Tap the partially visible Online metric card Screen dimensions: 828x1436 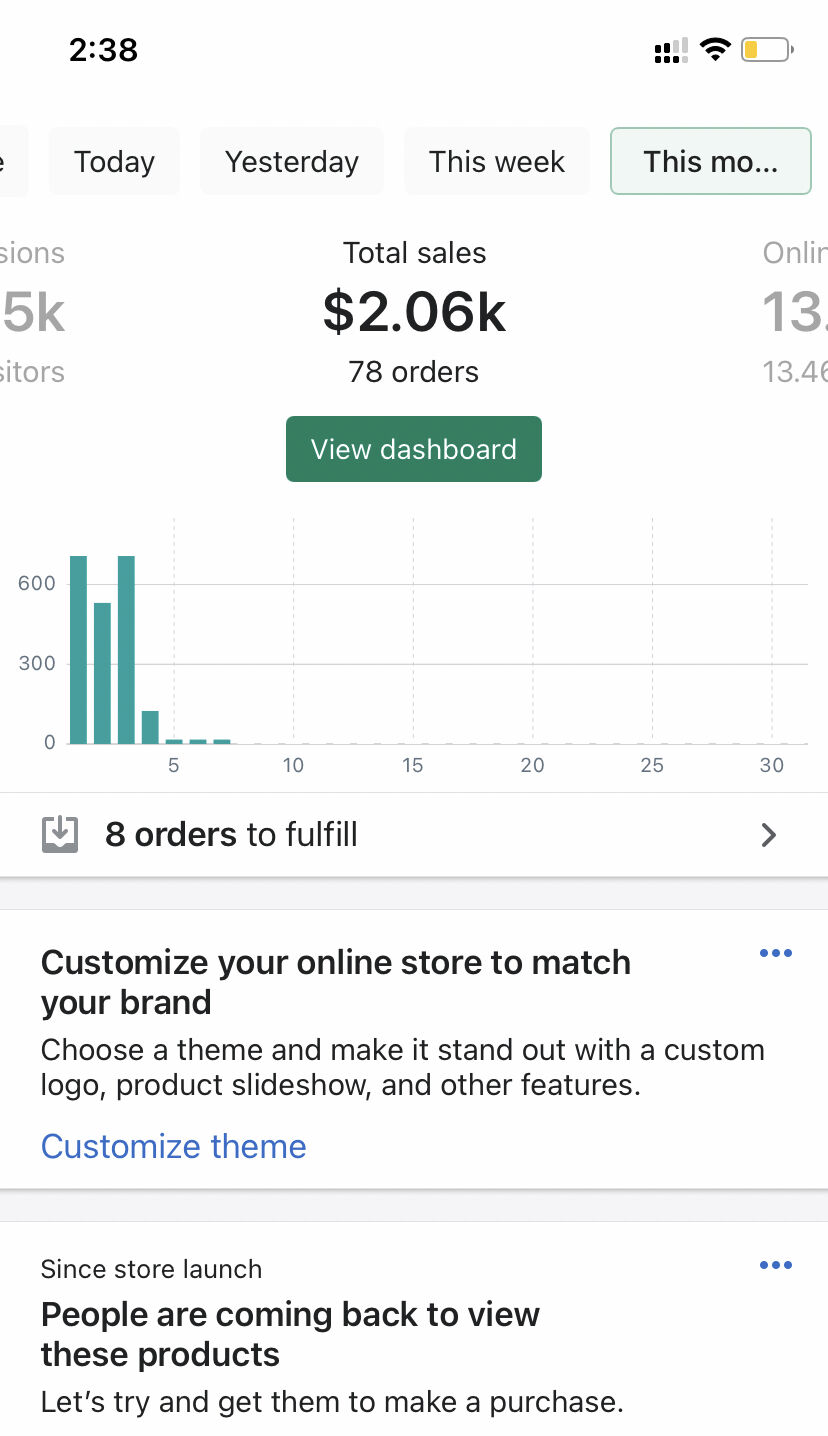795,312
